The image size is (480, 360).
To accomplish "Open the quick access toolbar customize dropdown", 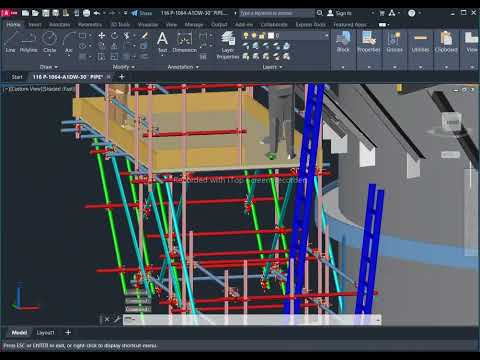I will (125, 13).
